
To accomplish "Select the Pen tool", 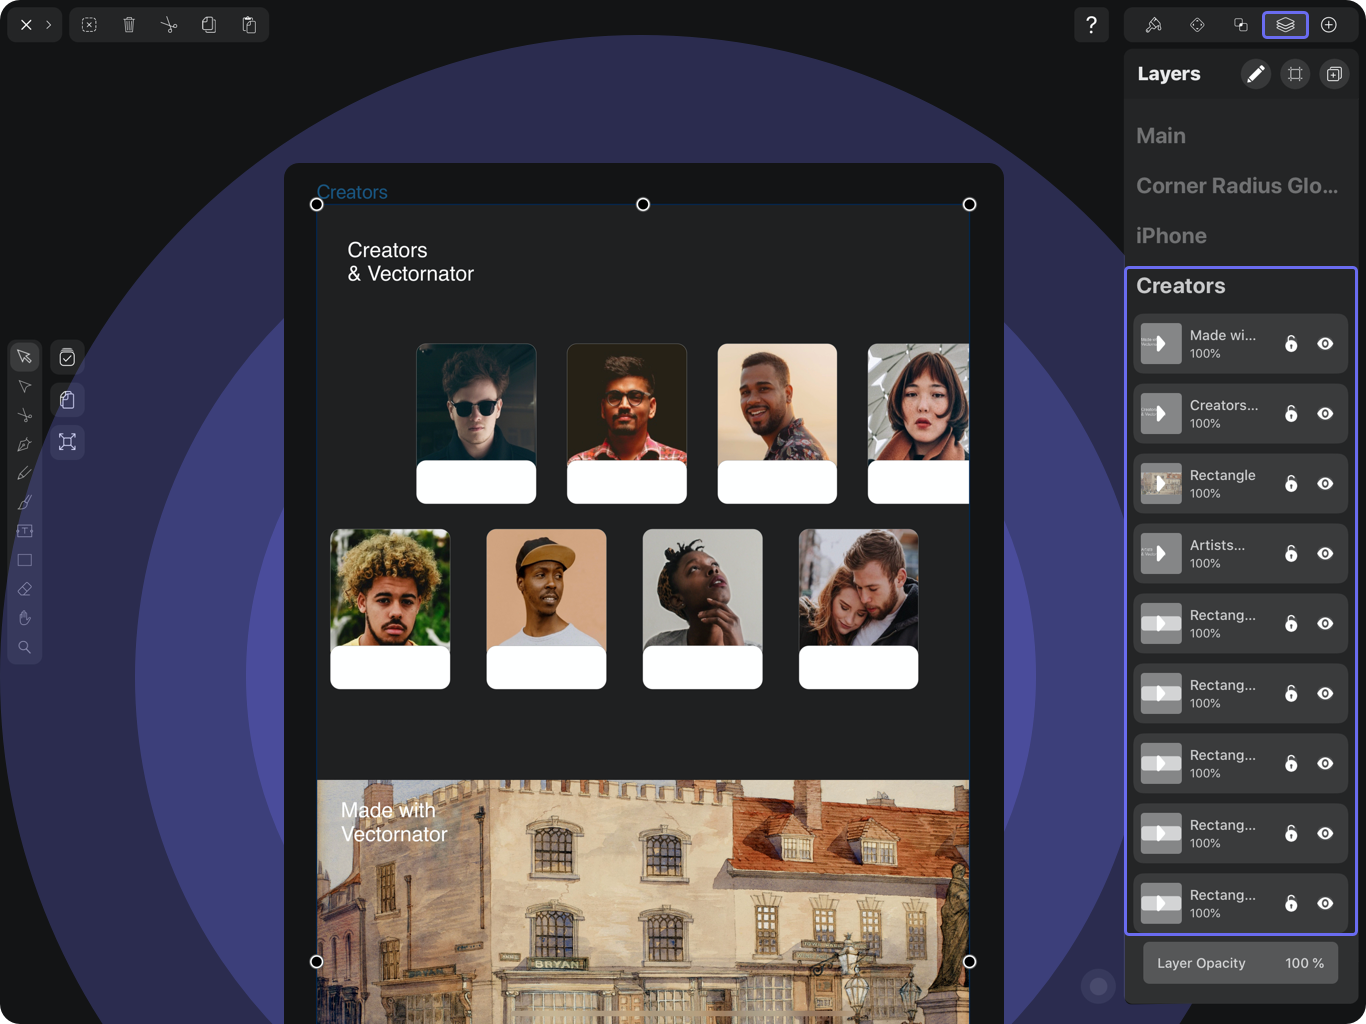I will click(25, 444).
